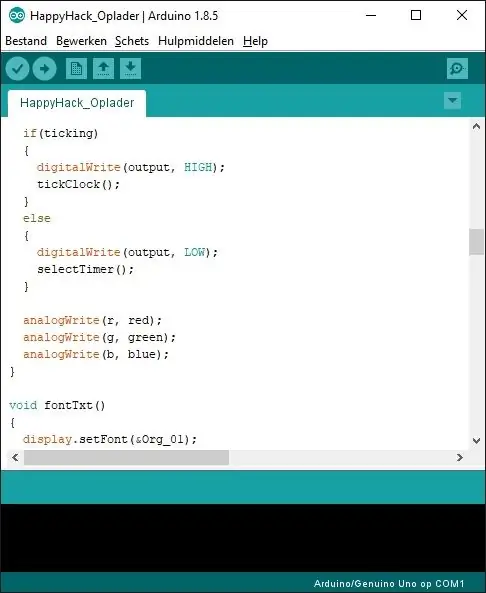Click the horizontal scrollbar left arrow
The image size is (486, 593).
click(15, 458)
